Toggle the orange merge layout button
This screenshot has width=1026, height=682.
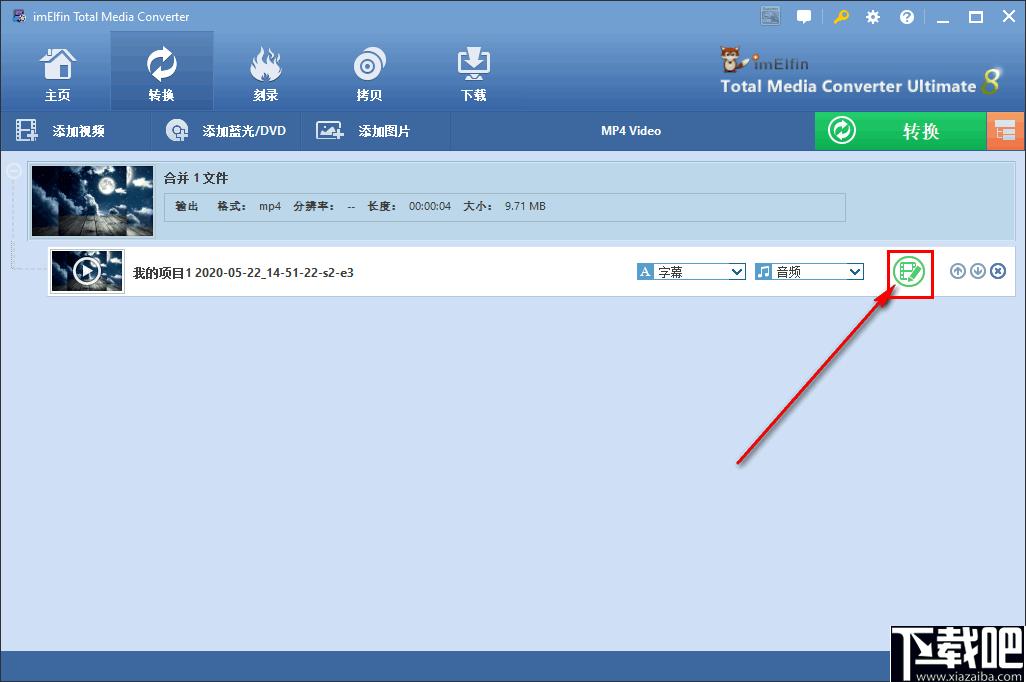click(1005, 131)
